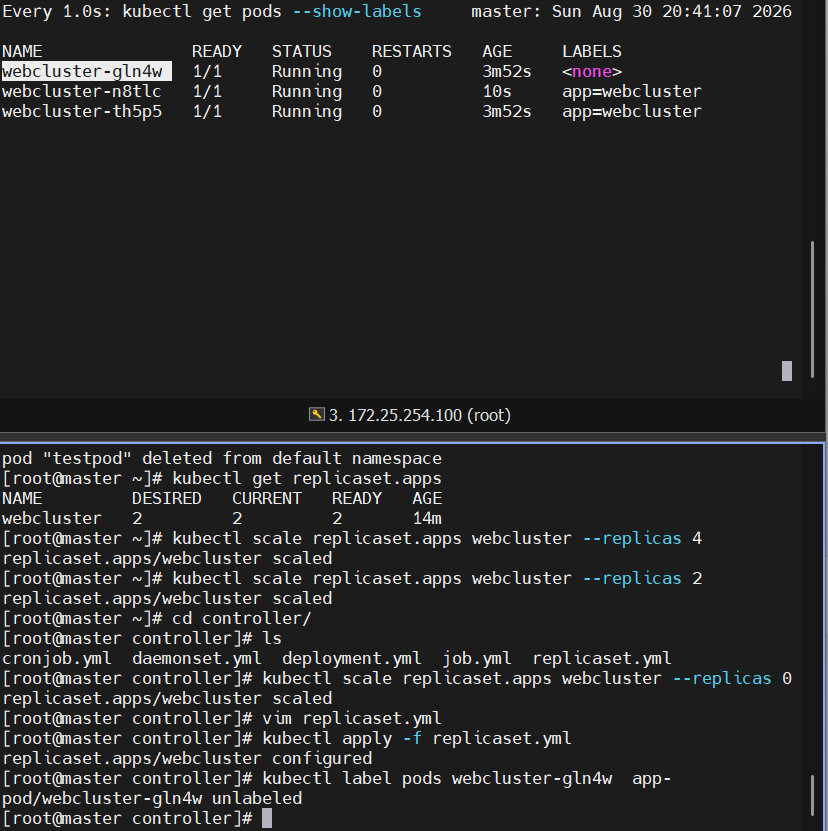Click the DESIRED column header in replicaset output
The height and width of the screenshot is (831, 828).
pos(166,498)
